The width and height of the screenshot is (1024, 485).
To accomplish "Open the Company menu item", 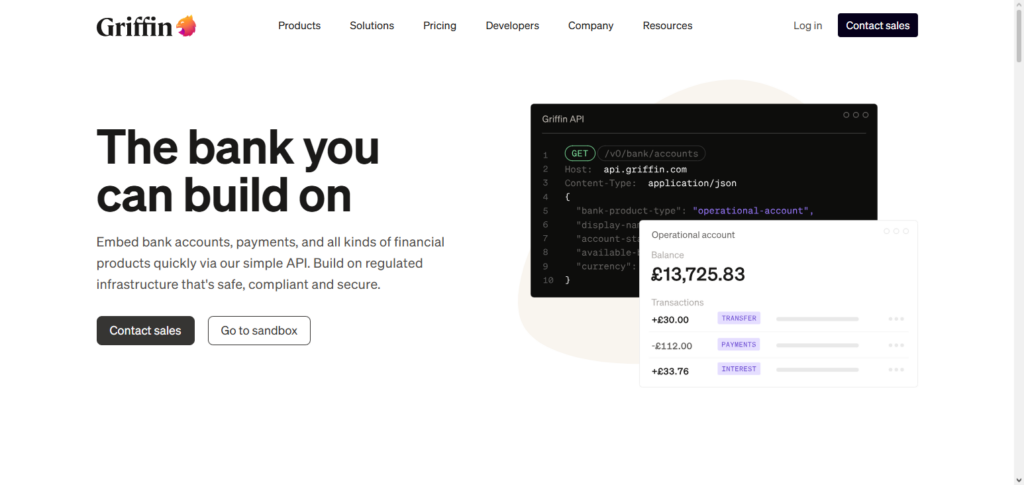I will [x=591, y=26].
